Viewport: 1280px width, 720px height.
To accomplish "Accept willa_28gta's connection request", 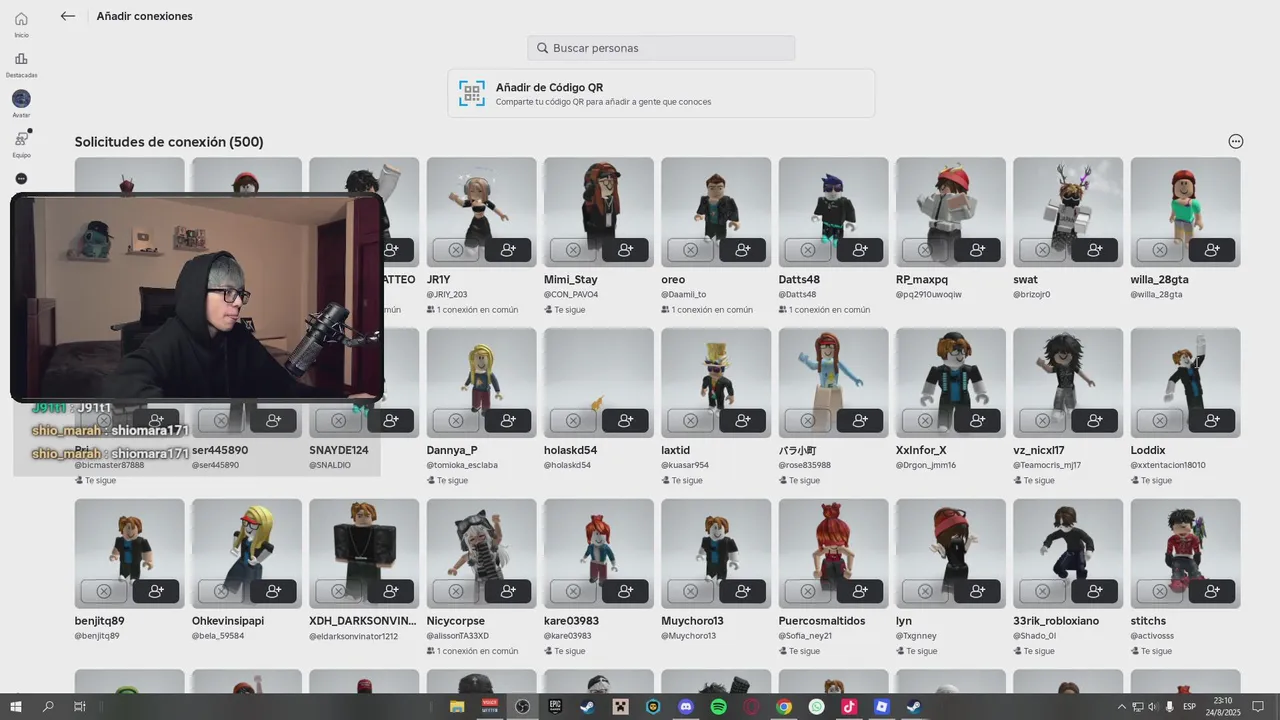I will point(1212,250).
